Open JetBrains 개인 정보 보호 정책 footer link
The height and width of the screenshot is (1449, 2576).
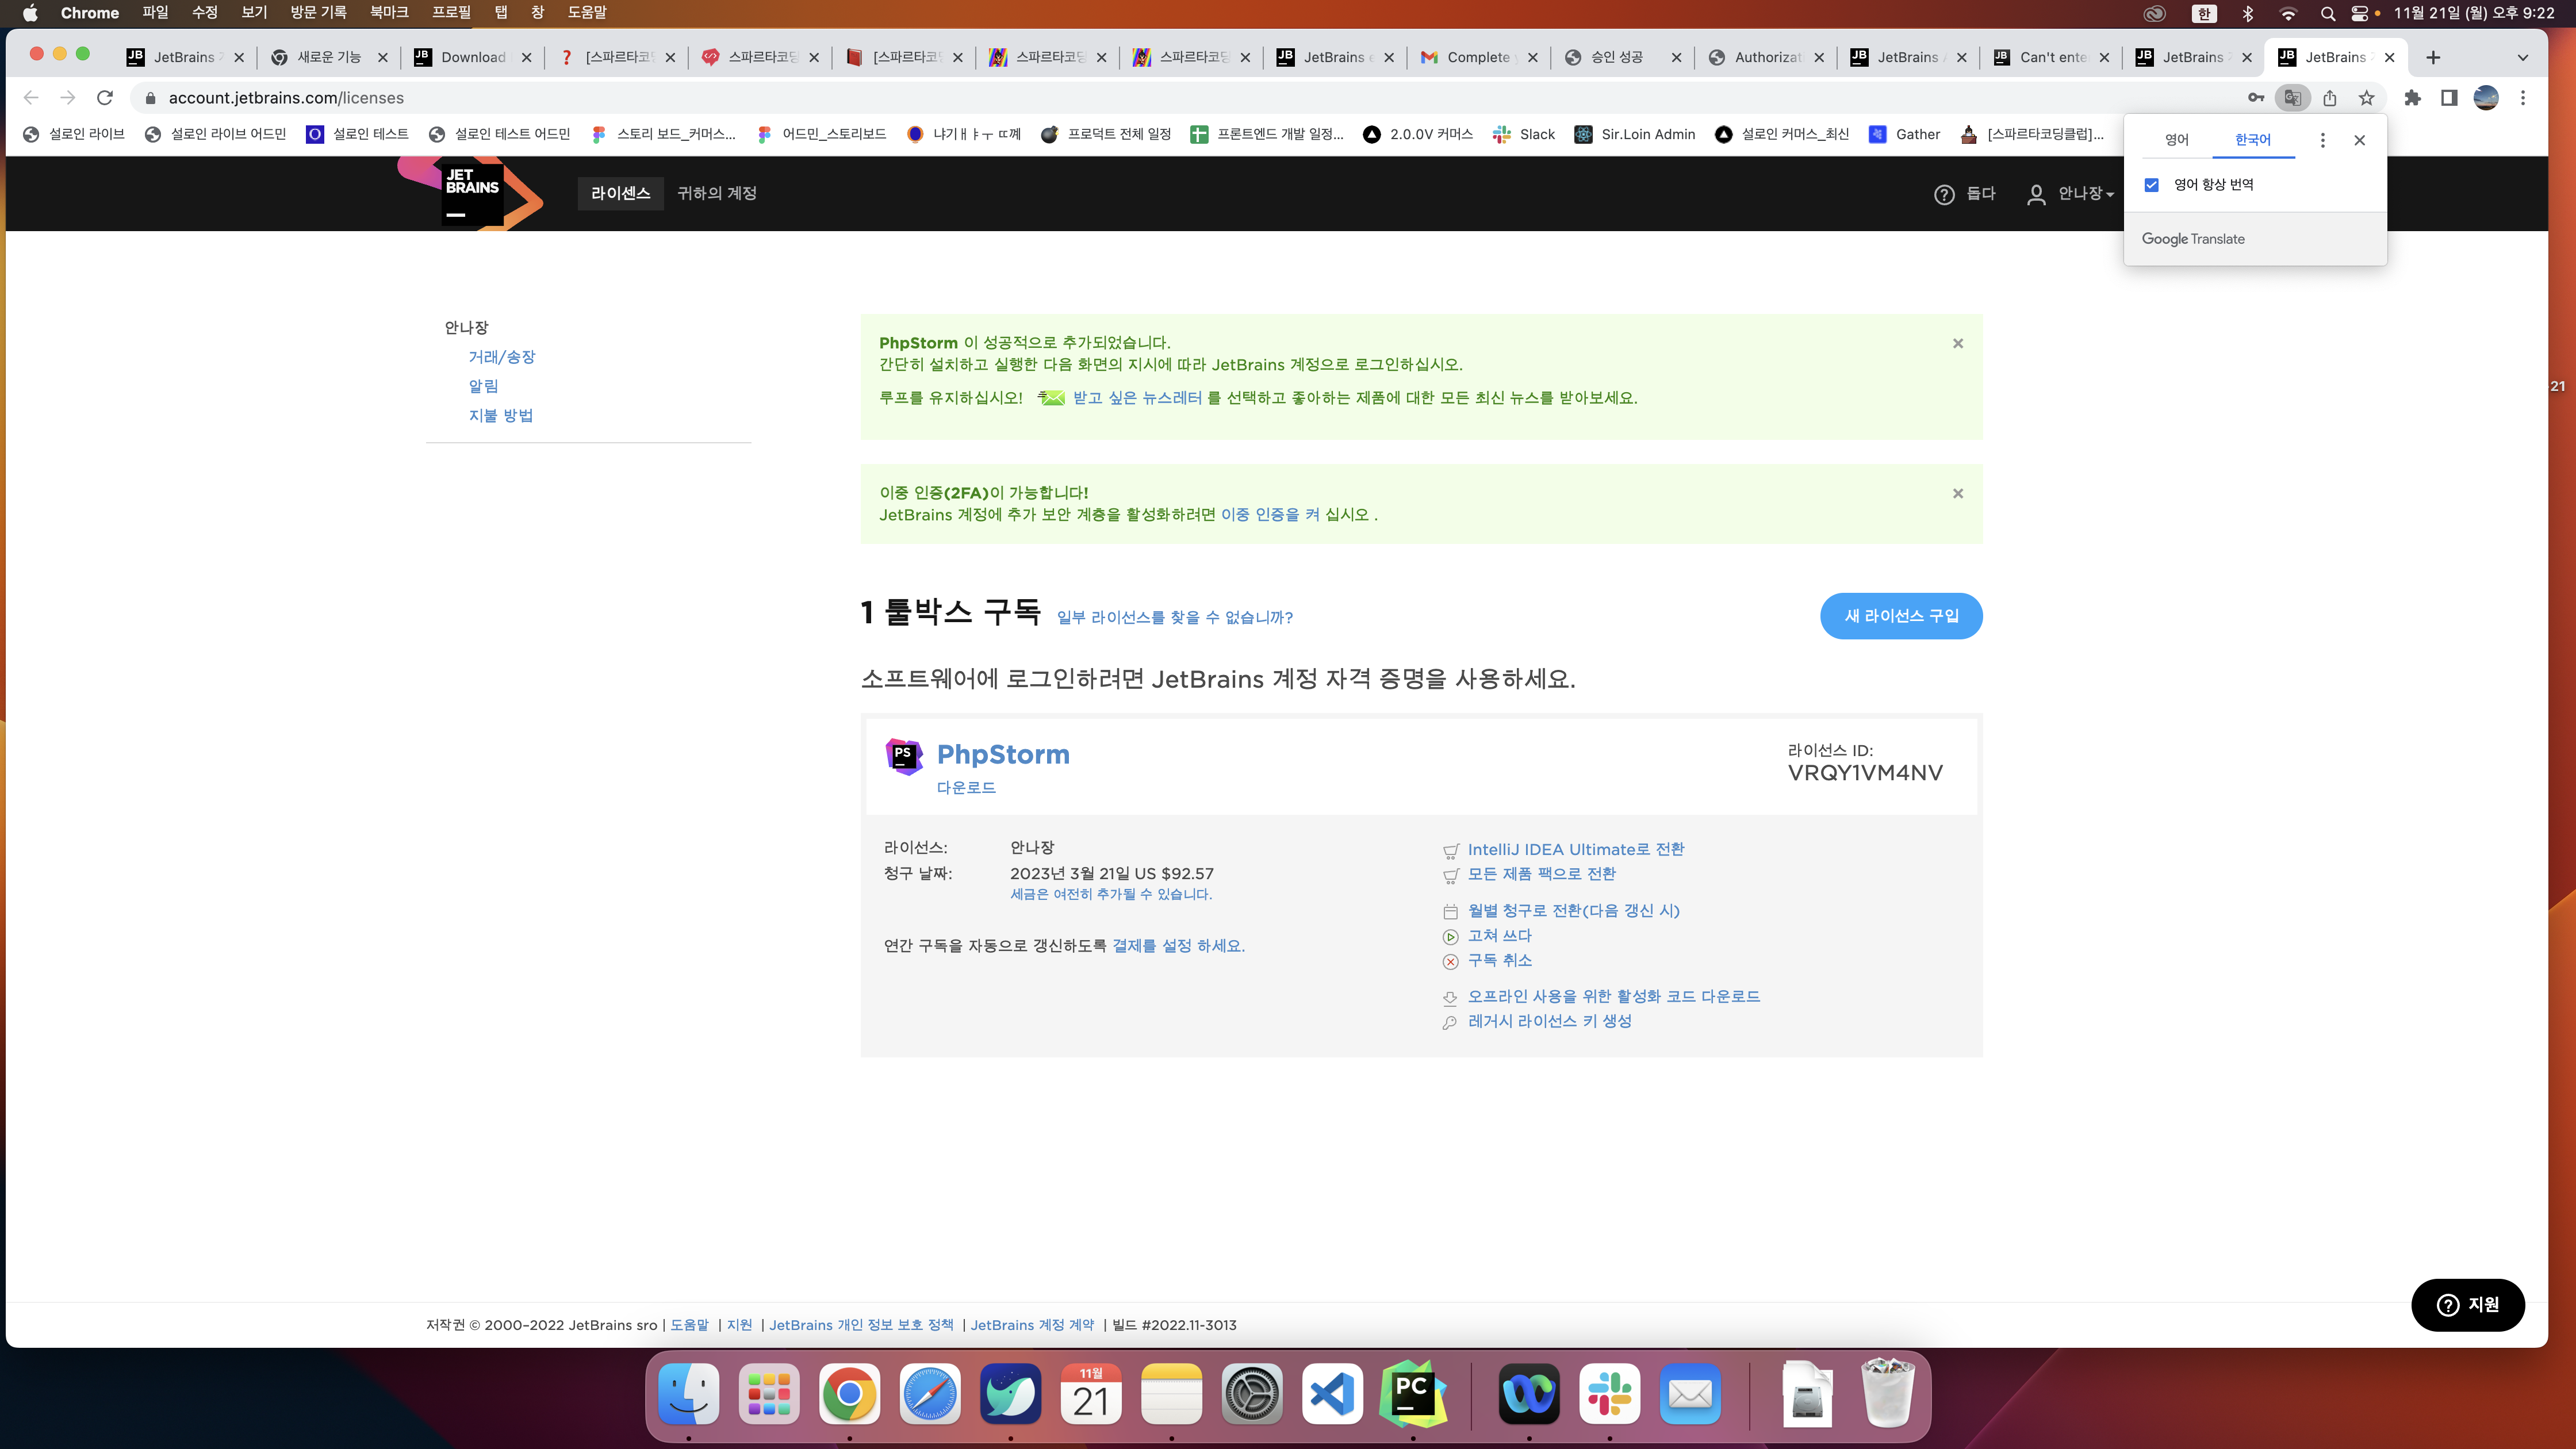point(861,1325)
